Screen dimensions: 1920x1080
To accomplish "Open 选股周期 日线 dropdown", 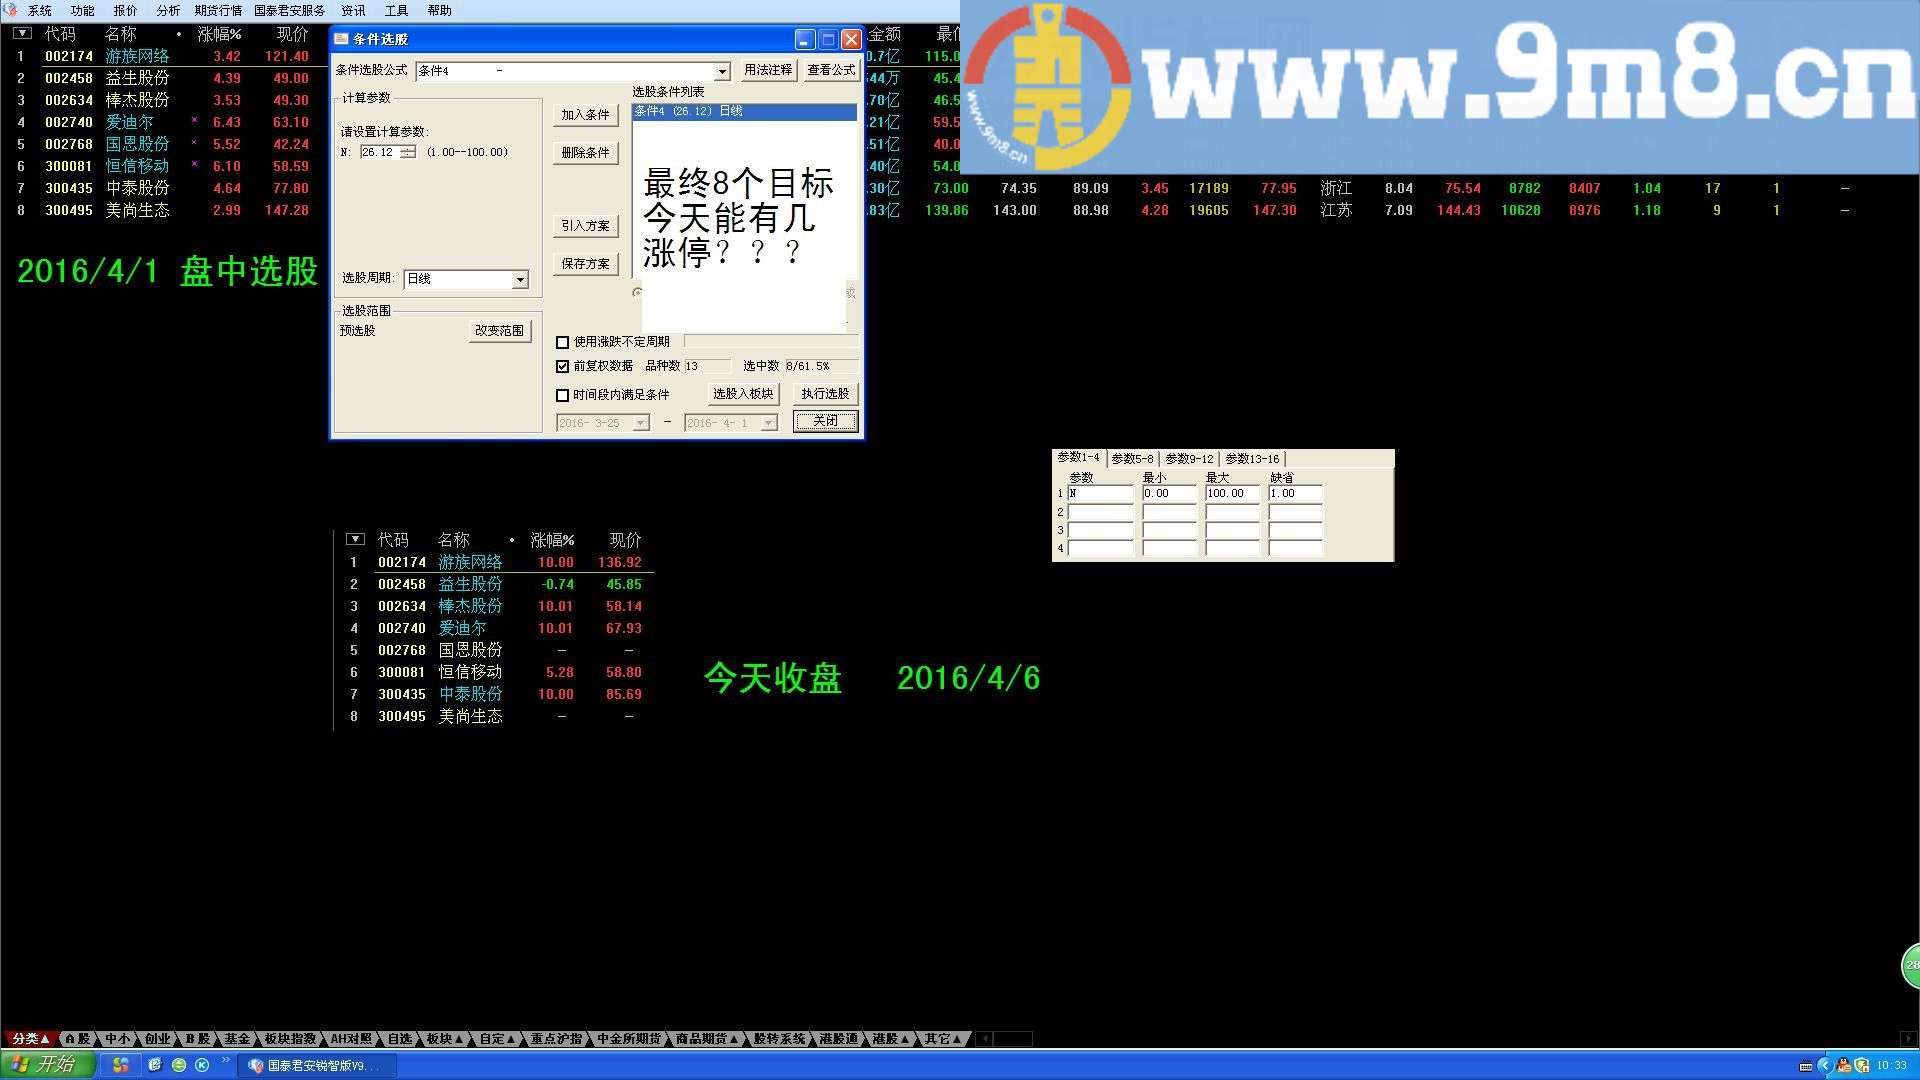I will 520,280.
